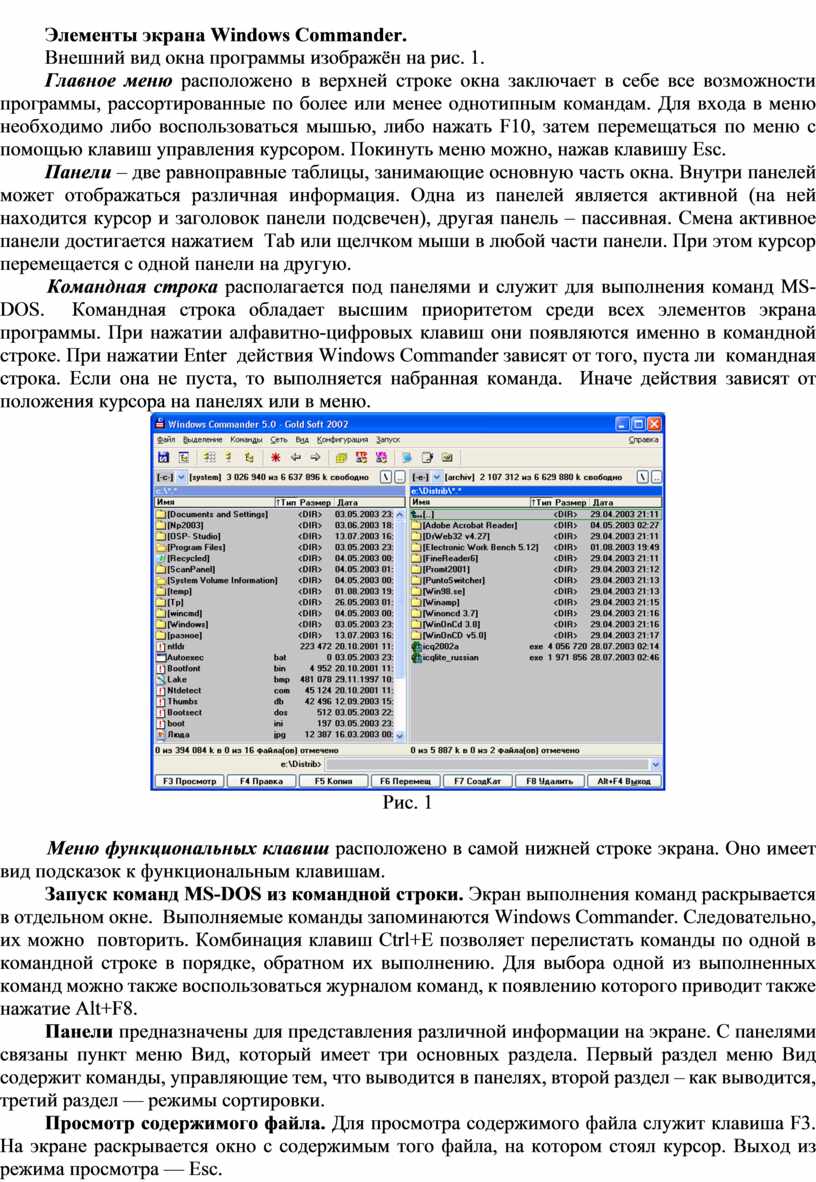Click the F3 Просмотр button
The width and height of the screenshot is (816, 1182).
point(189,781)
